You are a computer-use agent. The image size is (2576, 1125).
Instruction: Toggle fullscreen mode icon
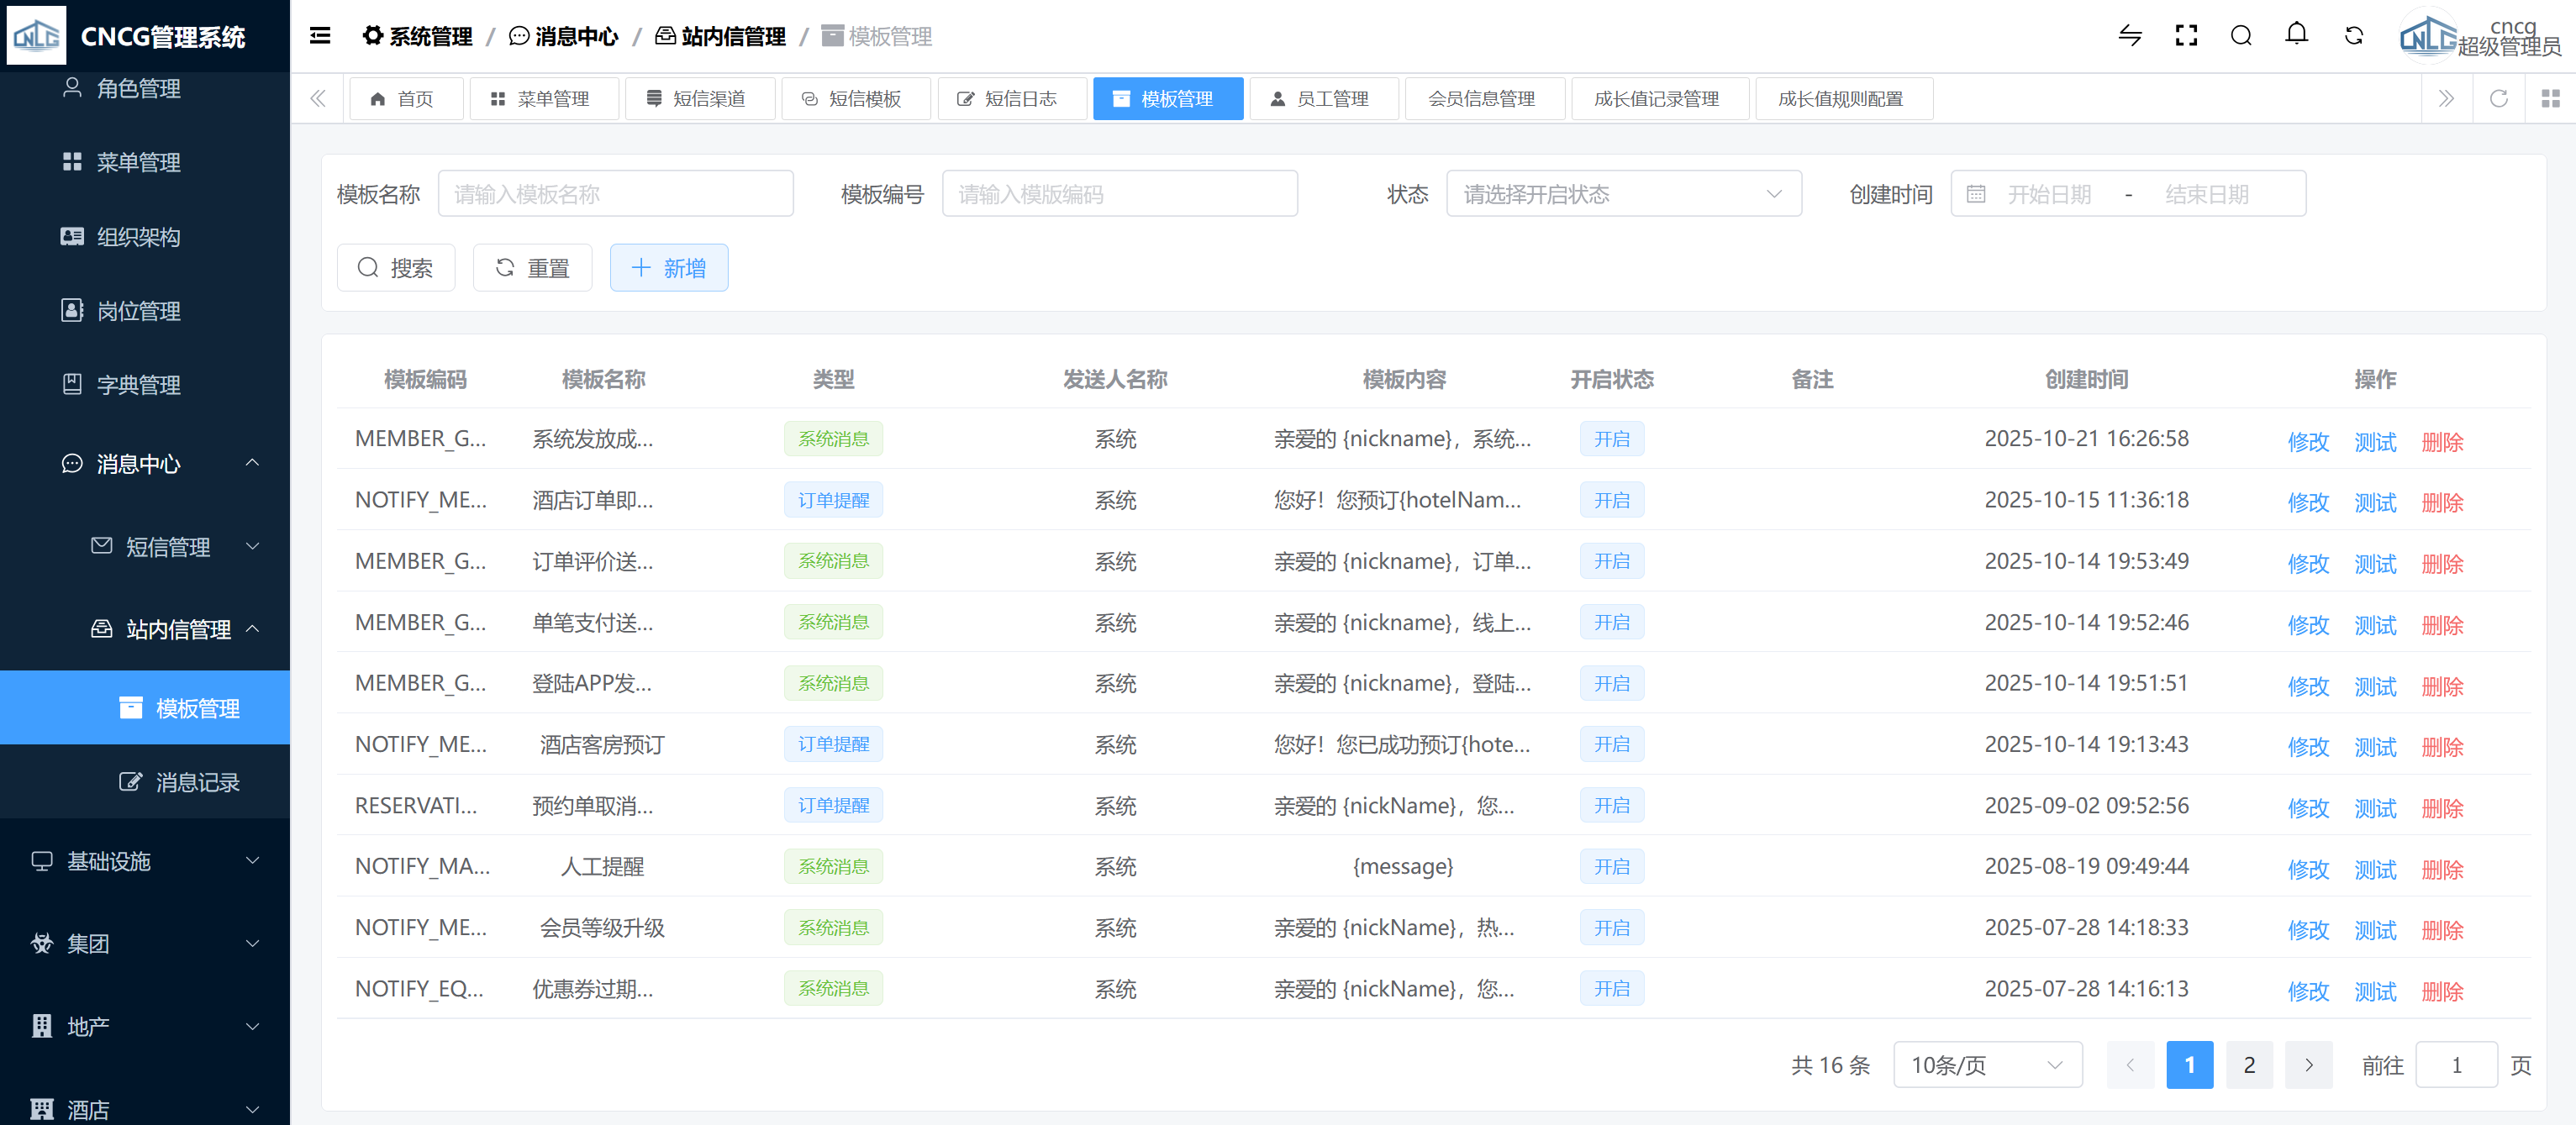click(x=2186, y=36)
